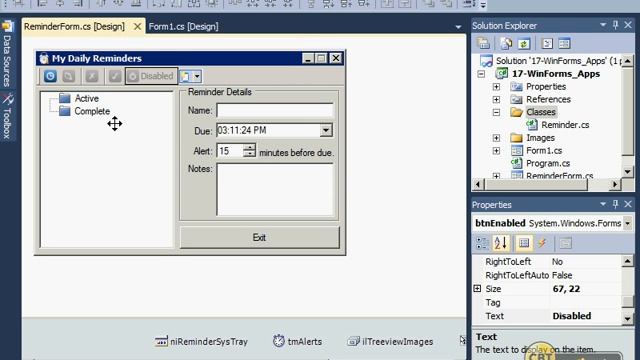Click the My Daily Reminders form icon
The height and width of the screenshot is (360, 640).
coord(44,58)
